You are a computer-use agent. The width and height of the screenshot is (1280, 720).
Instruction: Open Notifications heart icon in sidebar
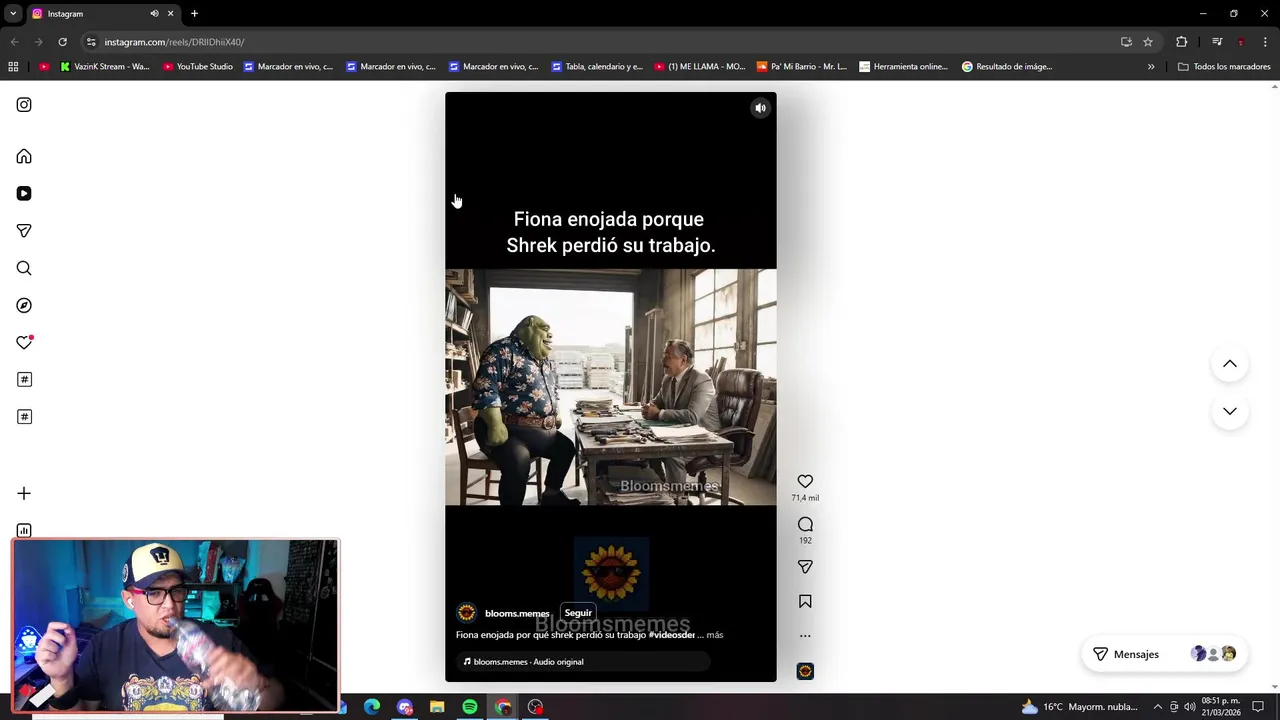(x=24, y=342)
